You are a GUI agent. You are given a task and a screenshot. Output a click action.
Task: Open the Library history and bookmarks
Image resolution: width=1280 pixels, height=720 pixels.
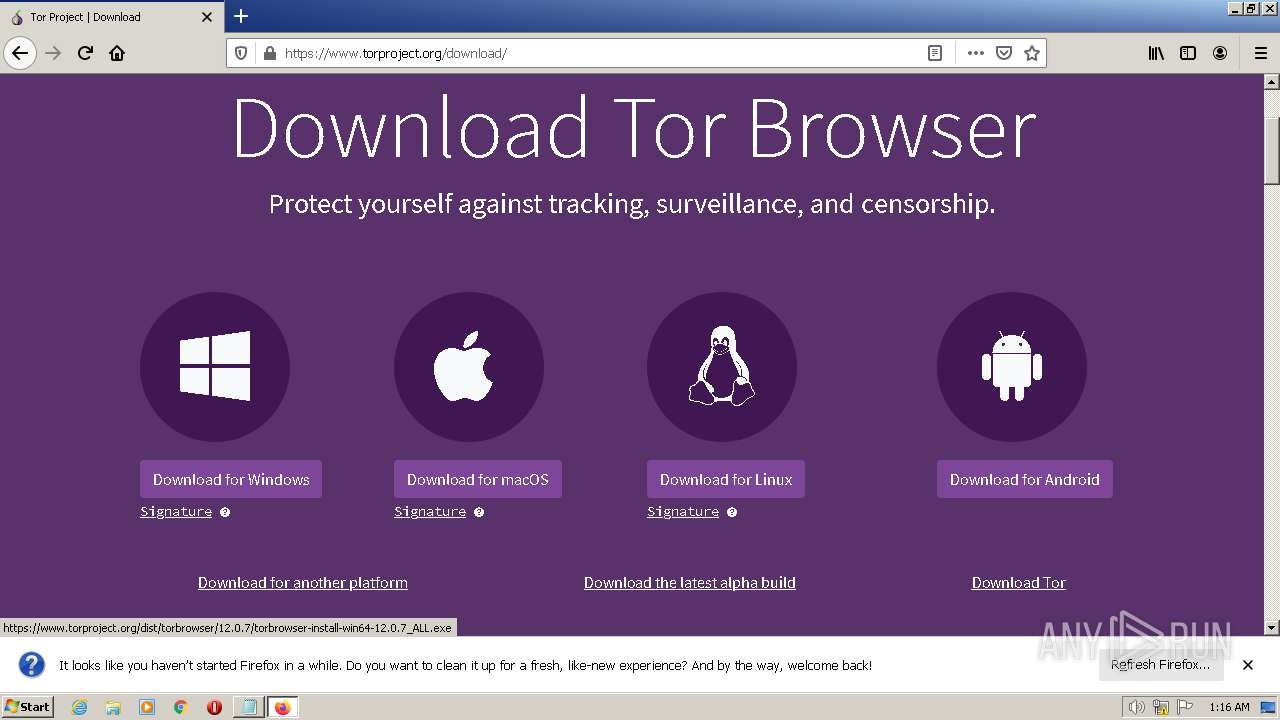click(x=1156, y=53)
